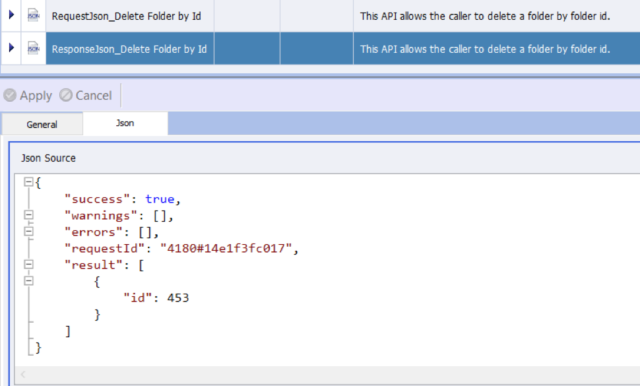Collapse the "warnings" array fold marker
This screenshot has height=386, width=640.
[x=28, y=215]
